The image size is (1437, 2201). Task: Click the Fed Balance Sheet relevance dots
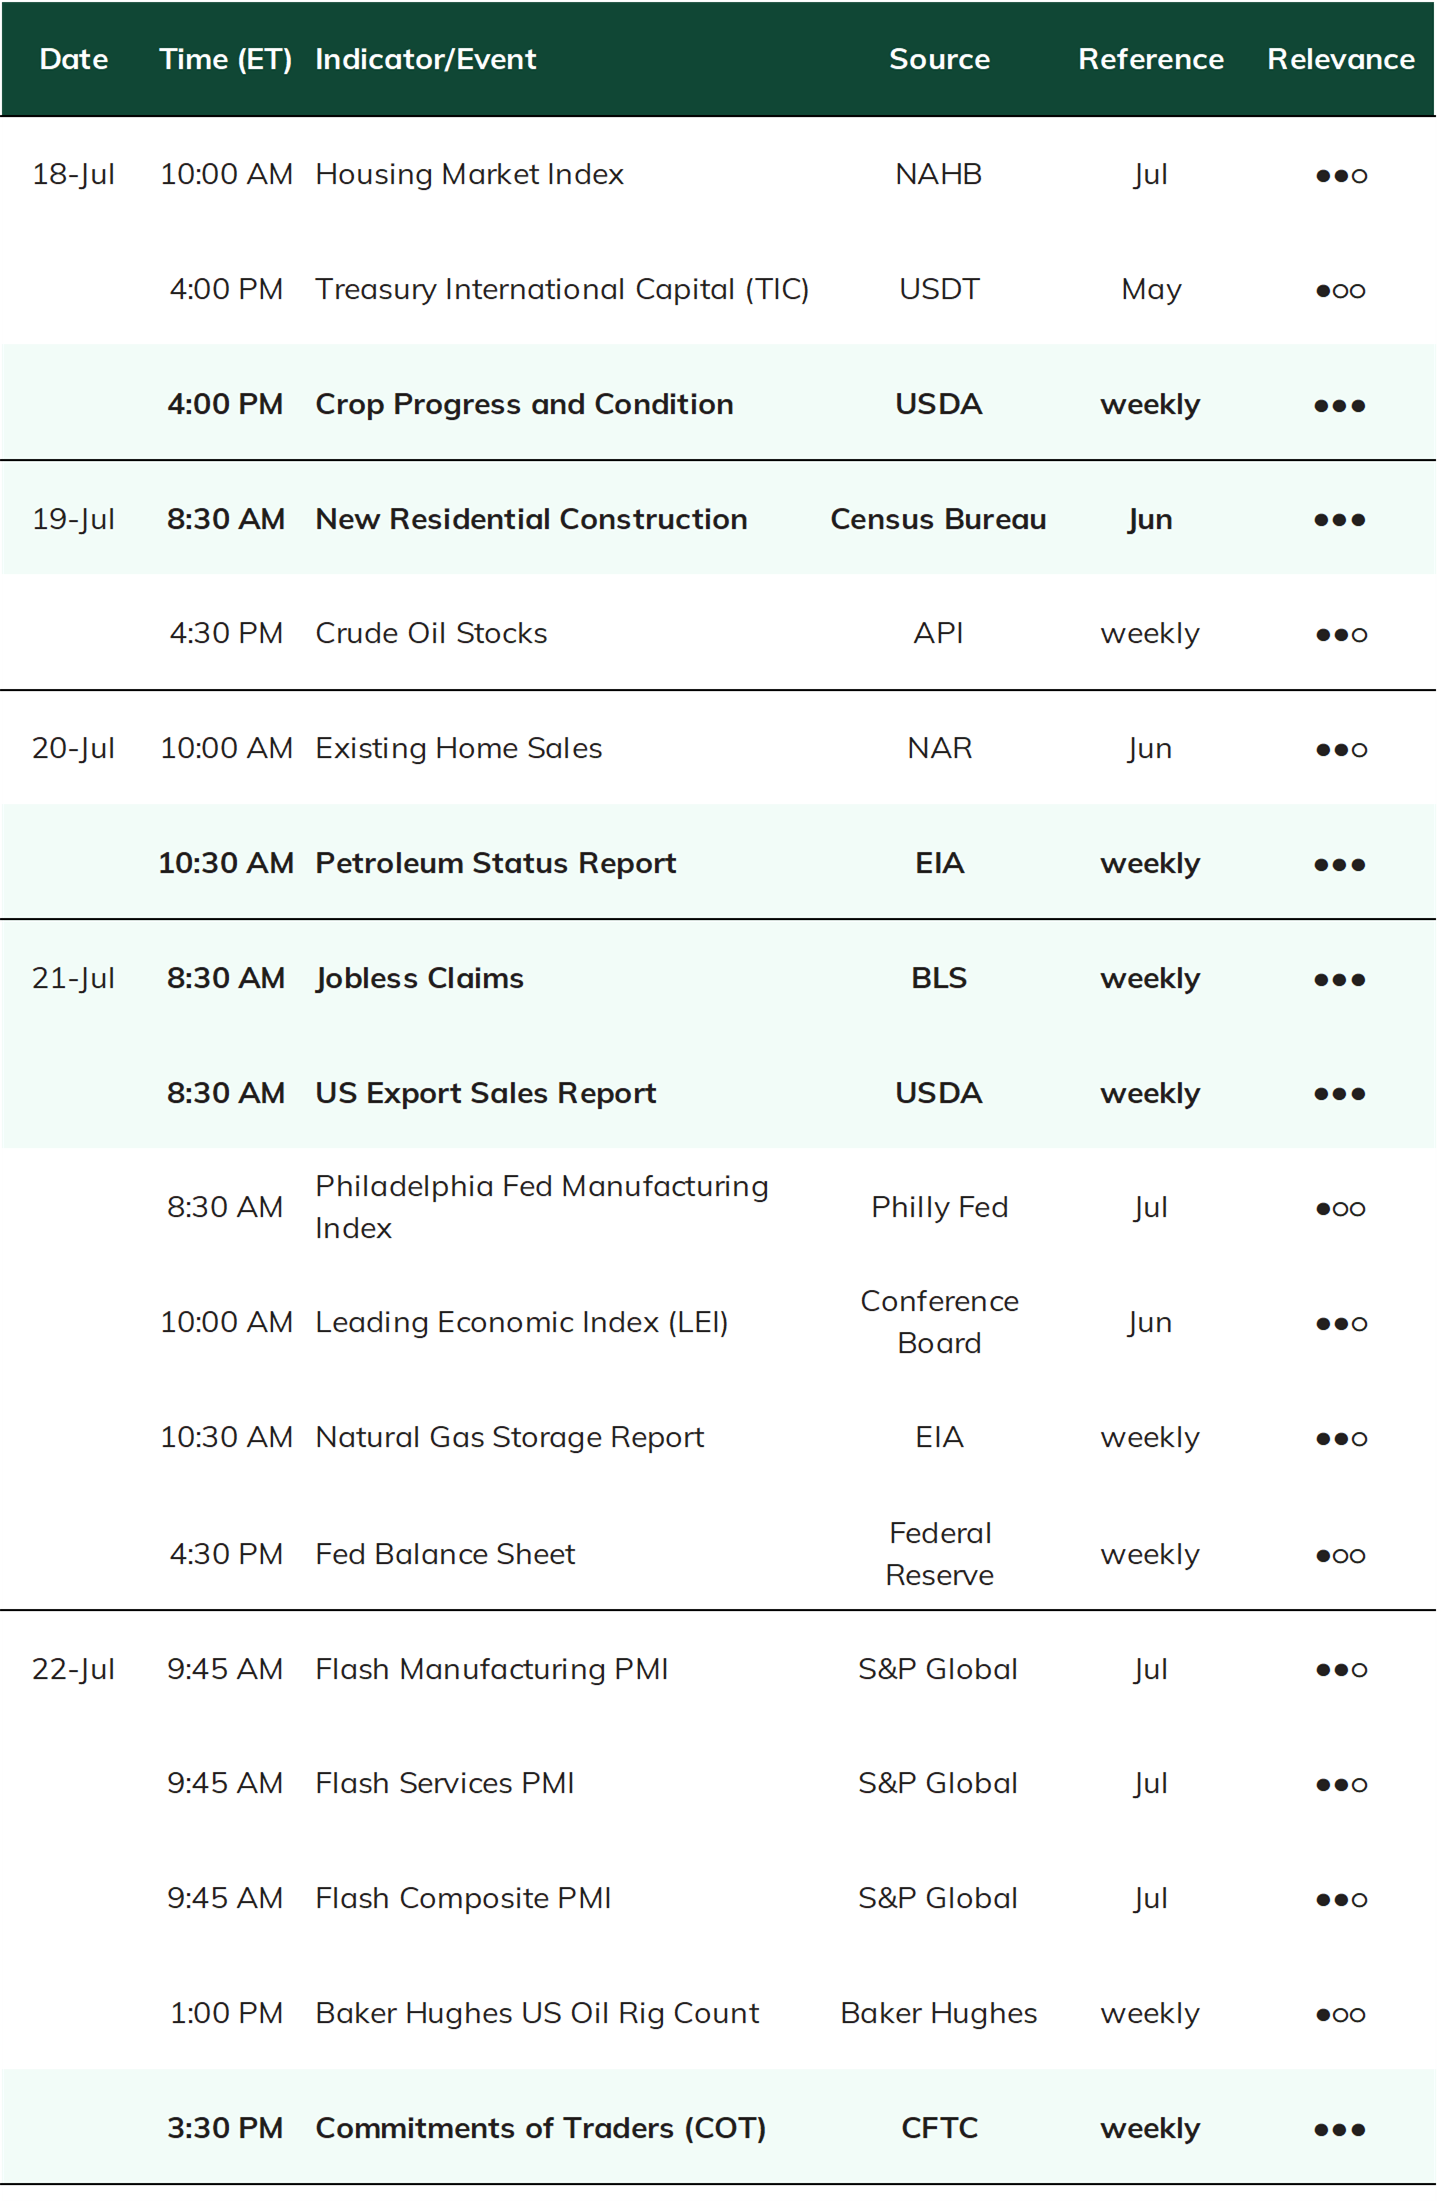point(1340,1555)
